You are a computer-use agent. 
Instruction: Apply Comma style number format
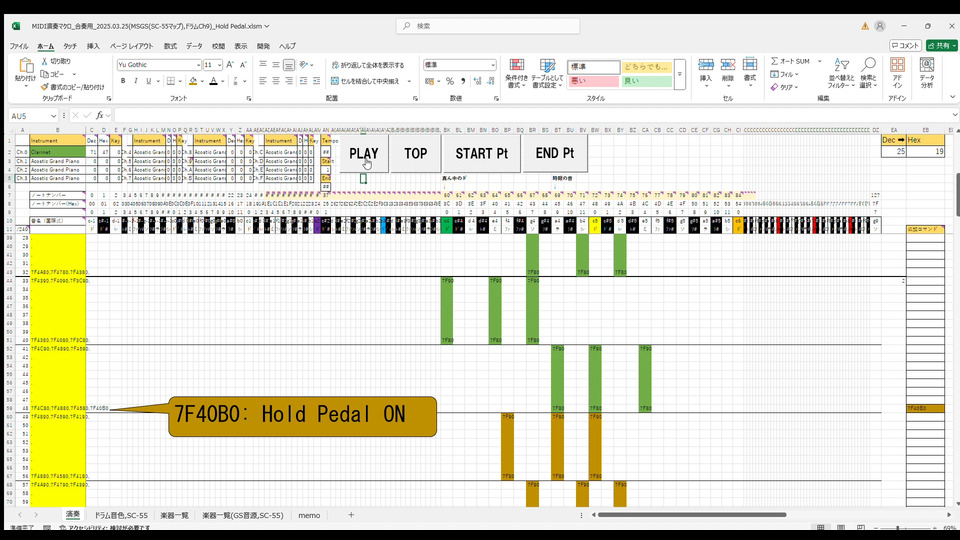463,81
